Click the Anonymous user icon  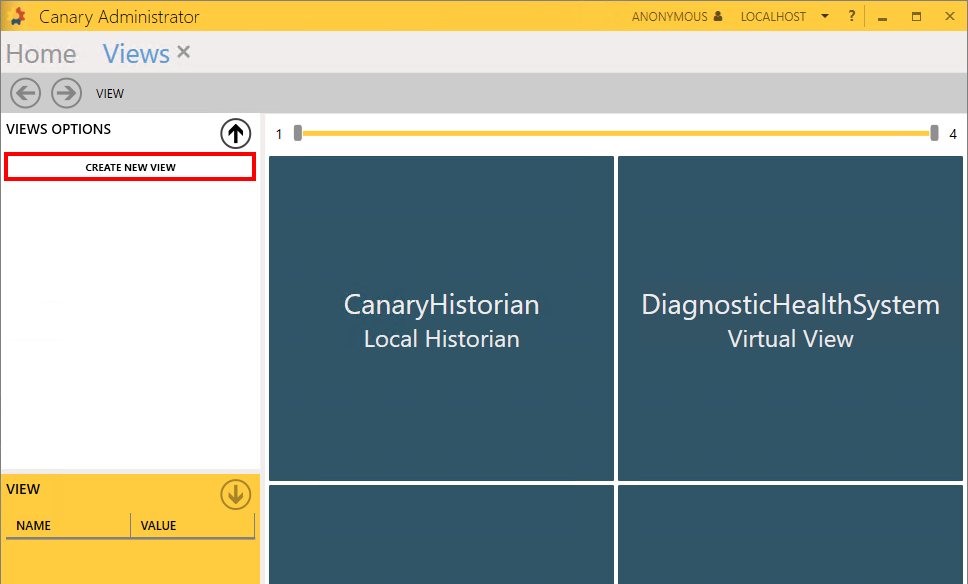(718, 17)
